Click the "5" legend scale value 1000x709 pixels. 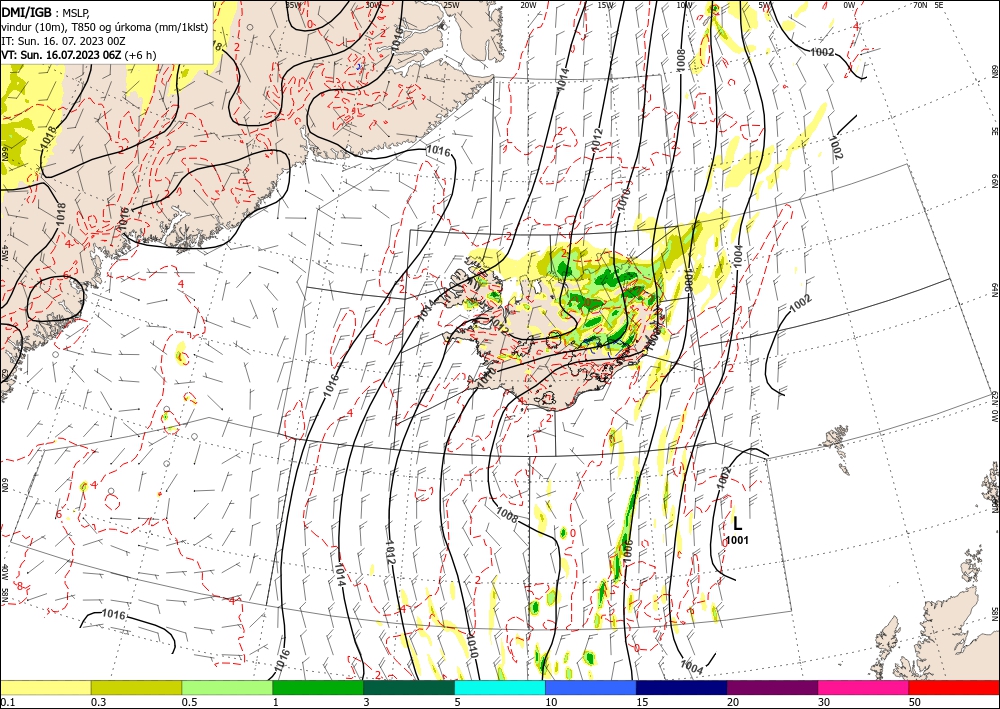[x=458, y=702]
